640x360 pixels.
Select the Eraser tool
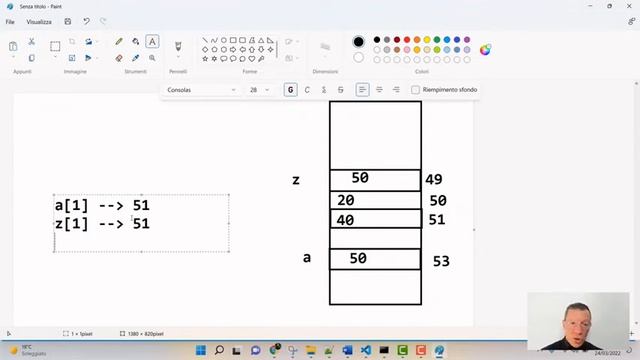(x=119, y=58)
